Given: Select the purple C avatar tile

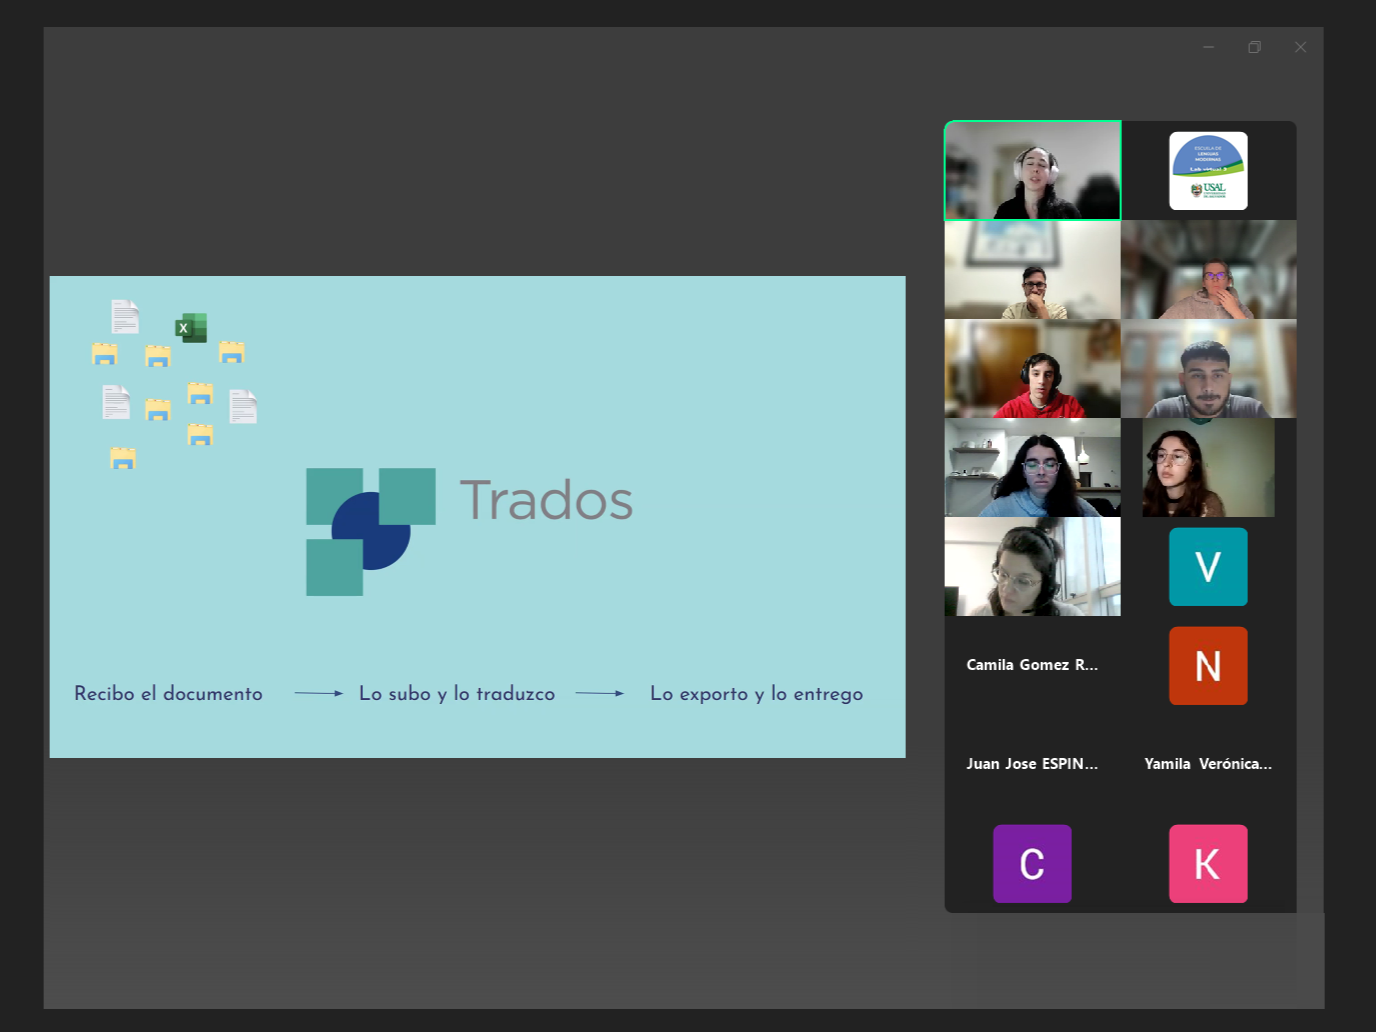Looking at the screenshot, I should 1032,864.
